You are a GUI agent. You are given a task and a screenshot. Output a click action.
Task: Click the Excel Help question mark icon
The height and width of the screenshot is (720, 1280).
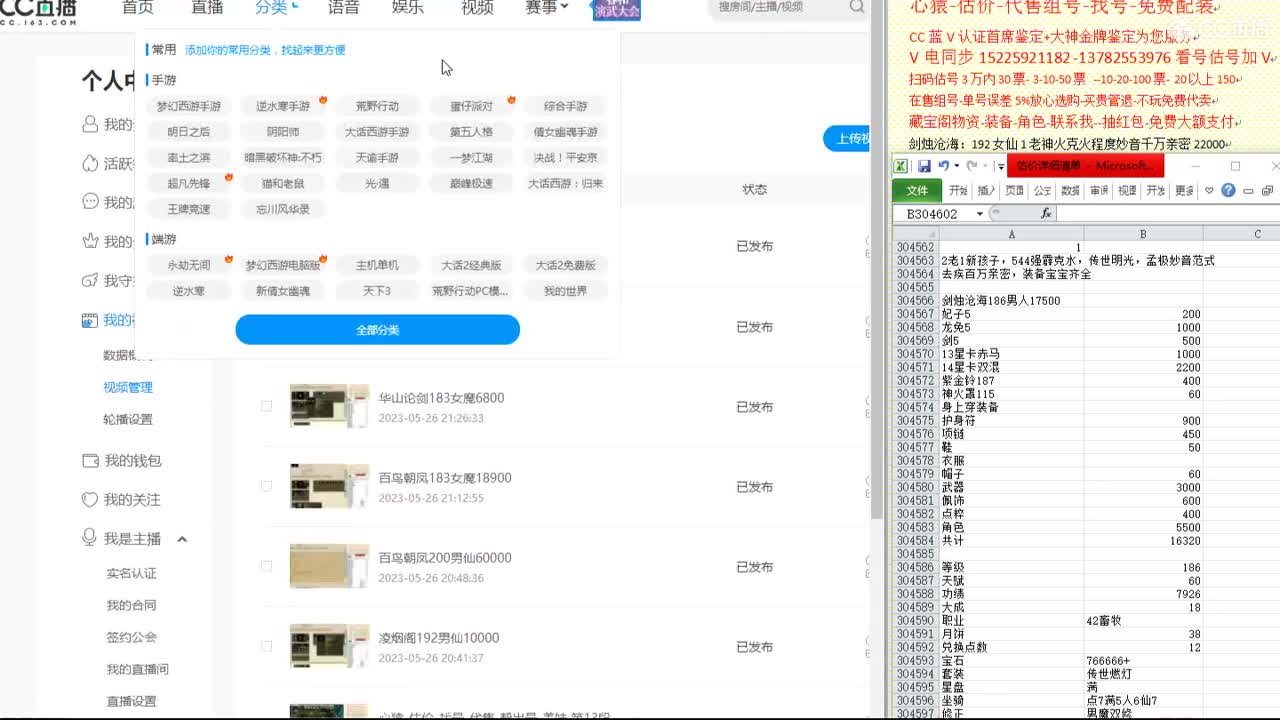tap(1228, 192)
